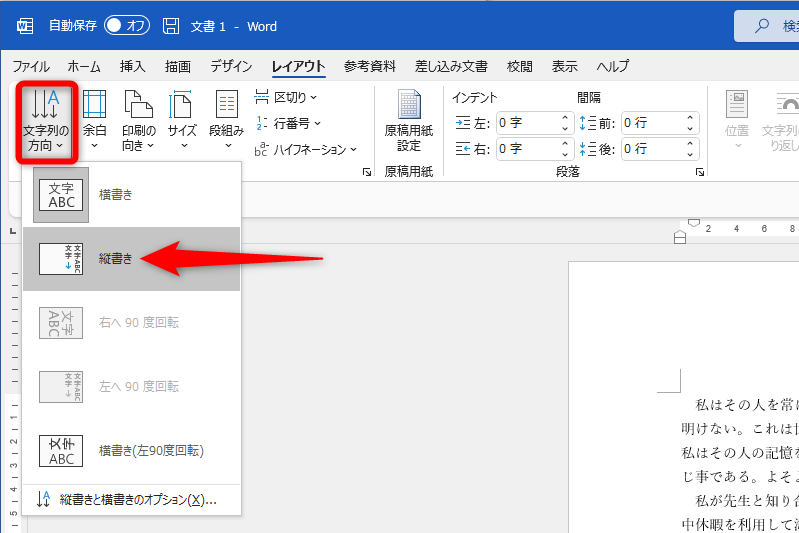799x533 pixels.
Task: Open the 差し込み文書 tab
Action: (451, 66)
